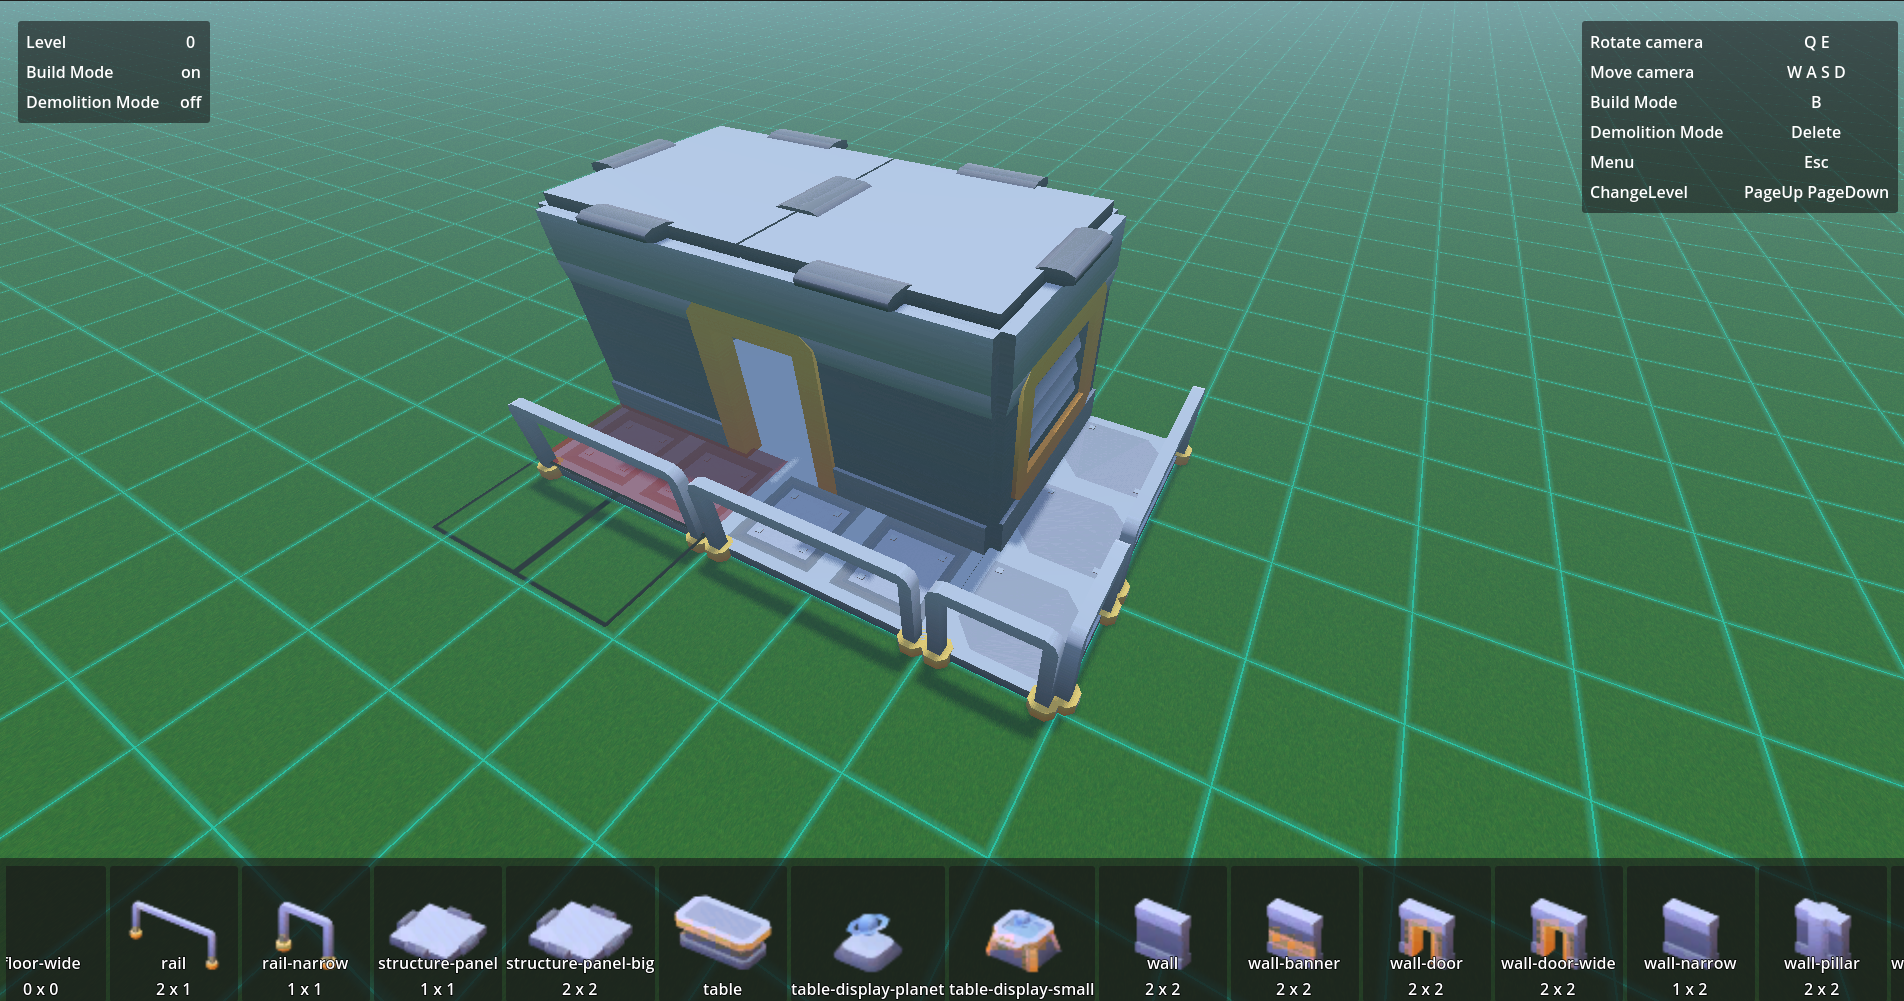Pick the wall-pillar piece
The height and width of the screenshot is (1001, 1904).
[x=1822, y=933]
